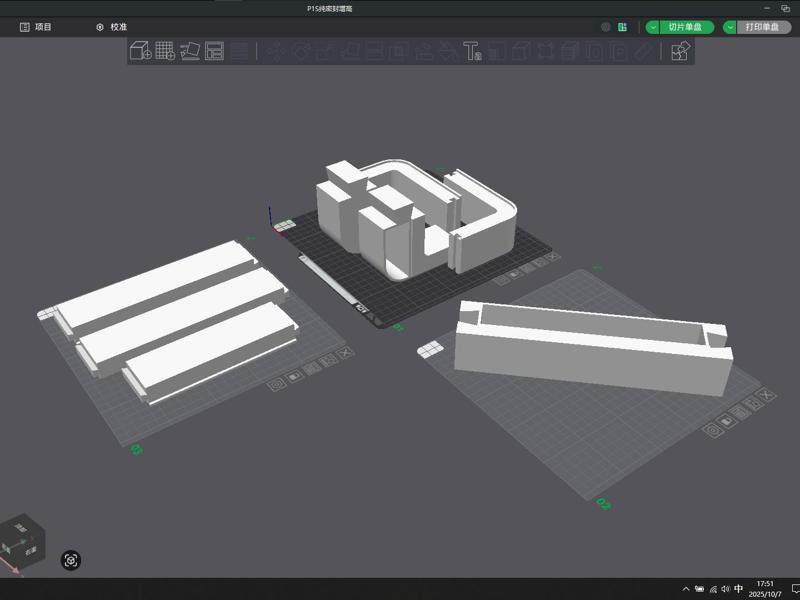
Task: Open the 项目 menu
Action: pyautogui.click(x=36, y=27)
